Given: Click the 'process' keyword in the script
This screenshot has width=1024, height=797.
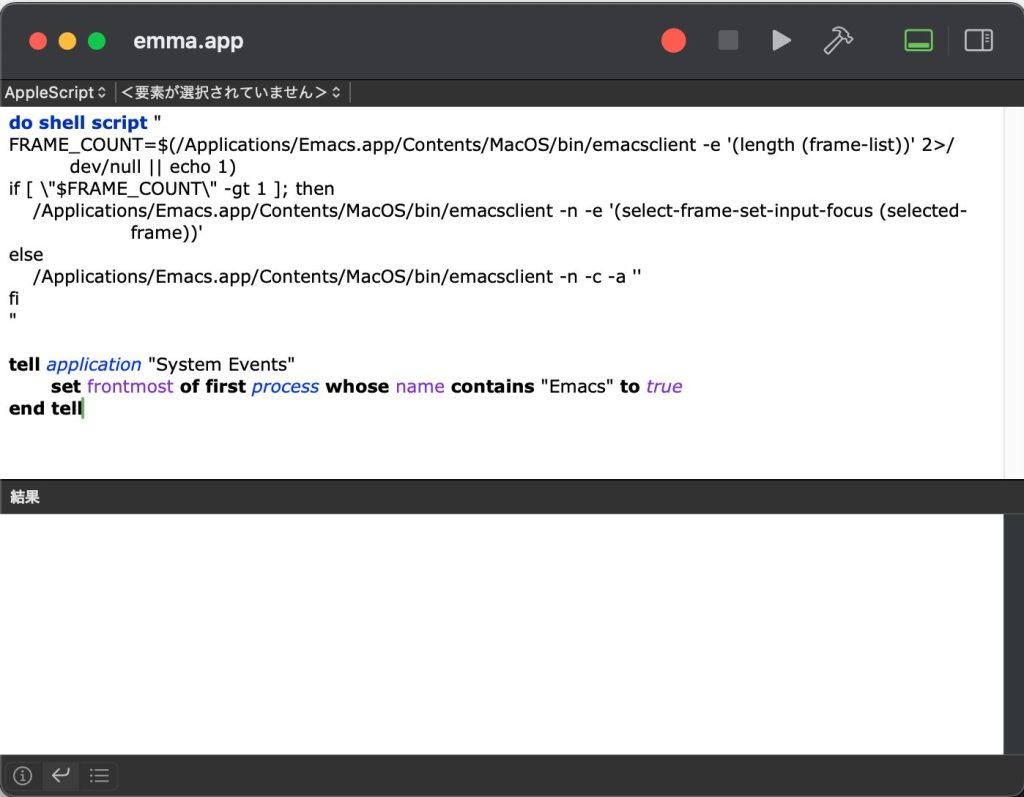Looking at the screenshot, I should click(x=285, y=387).
